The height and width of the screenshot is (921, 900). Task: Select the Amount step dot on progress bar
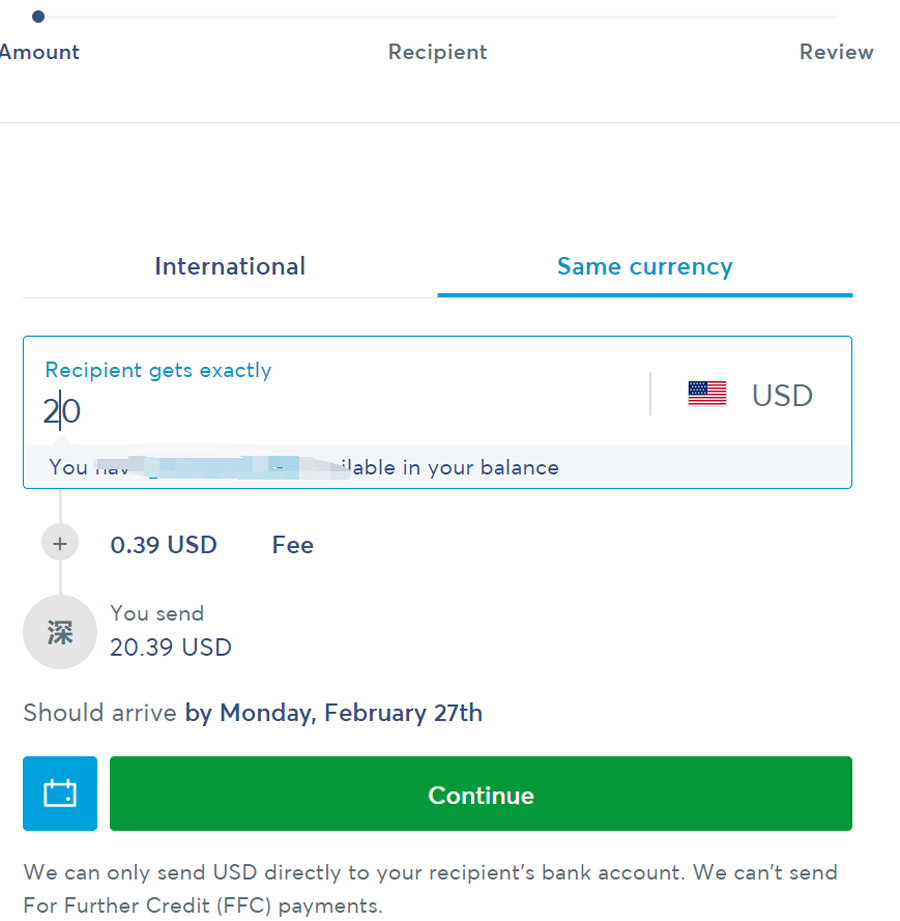(38, 16)
